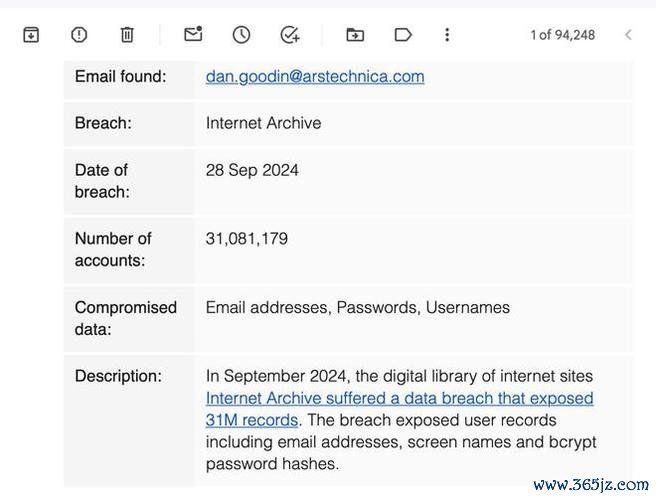Viewport: 656px width, 500px height.
Task: Open the Labels tag icon
Action: click(x=403, y=35)
